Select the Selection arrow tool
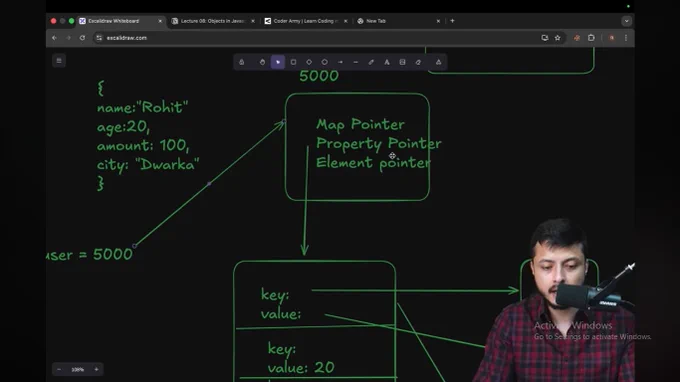Screen dimensions: 680x382 click(278, 62)
